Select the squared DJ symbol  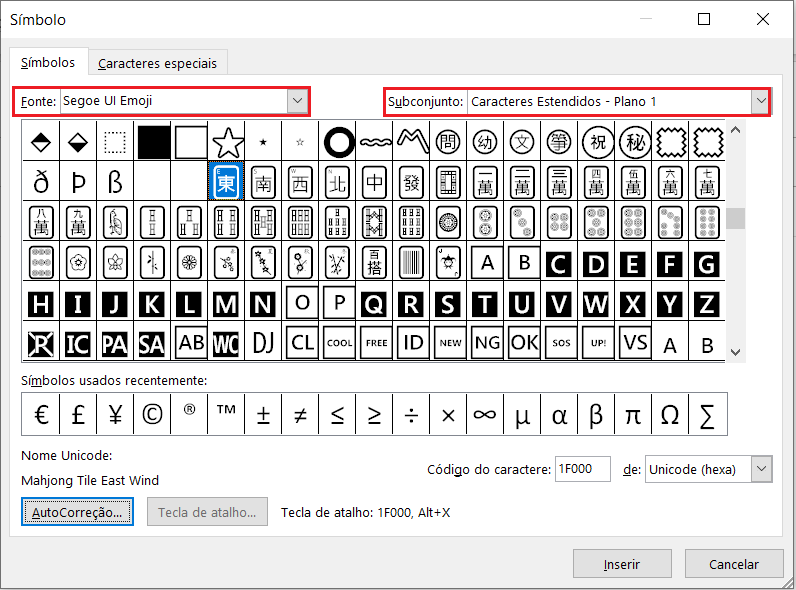tap(263, 343)
